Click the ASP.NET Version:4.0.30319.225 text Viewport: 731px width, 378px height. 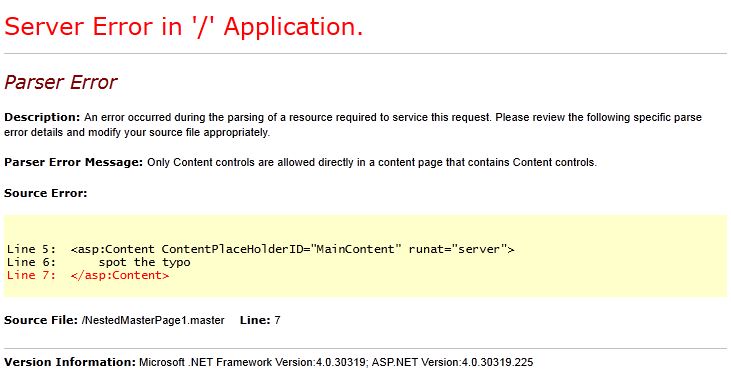coord(452,362)
